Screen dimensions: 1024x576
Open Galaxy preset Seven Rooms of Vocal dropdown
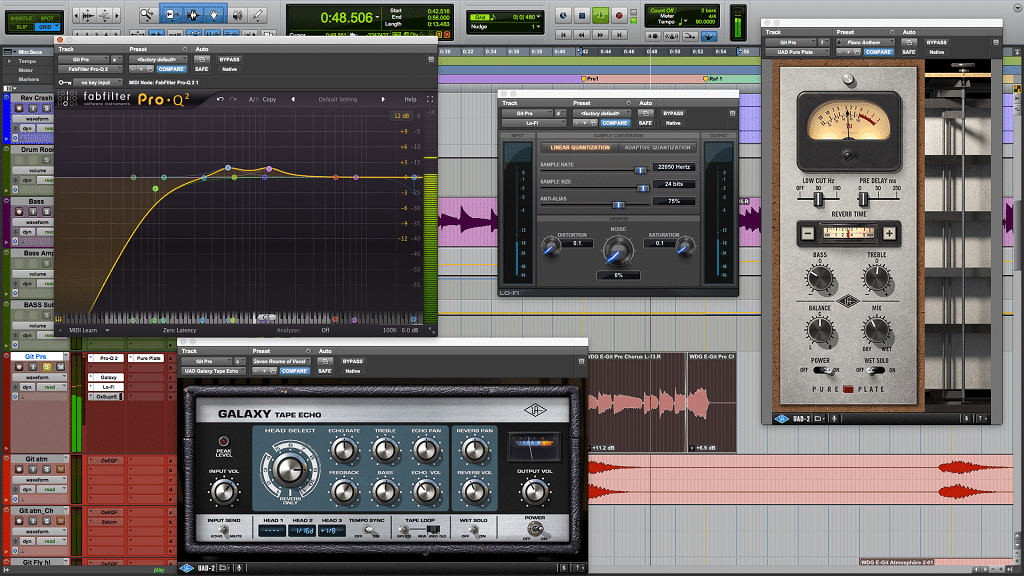[280, 361]
